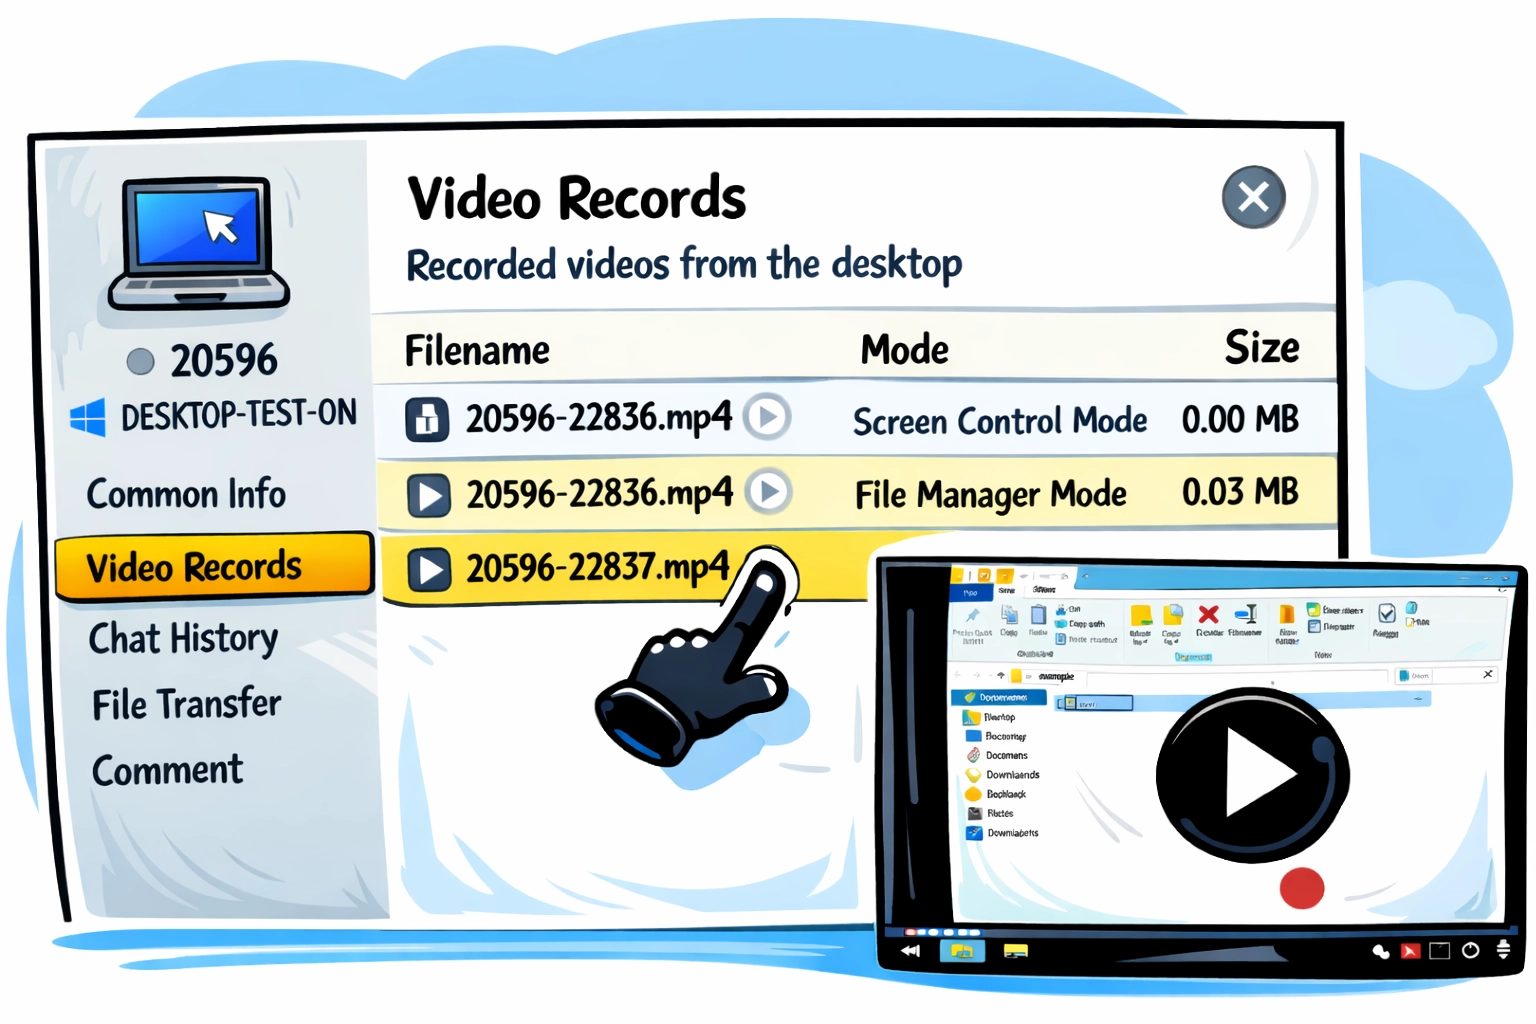The height and width of the screenshot is (1024, 1536).
Task: Click the gray status dot beside 20596
Action: (141, 361)
